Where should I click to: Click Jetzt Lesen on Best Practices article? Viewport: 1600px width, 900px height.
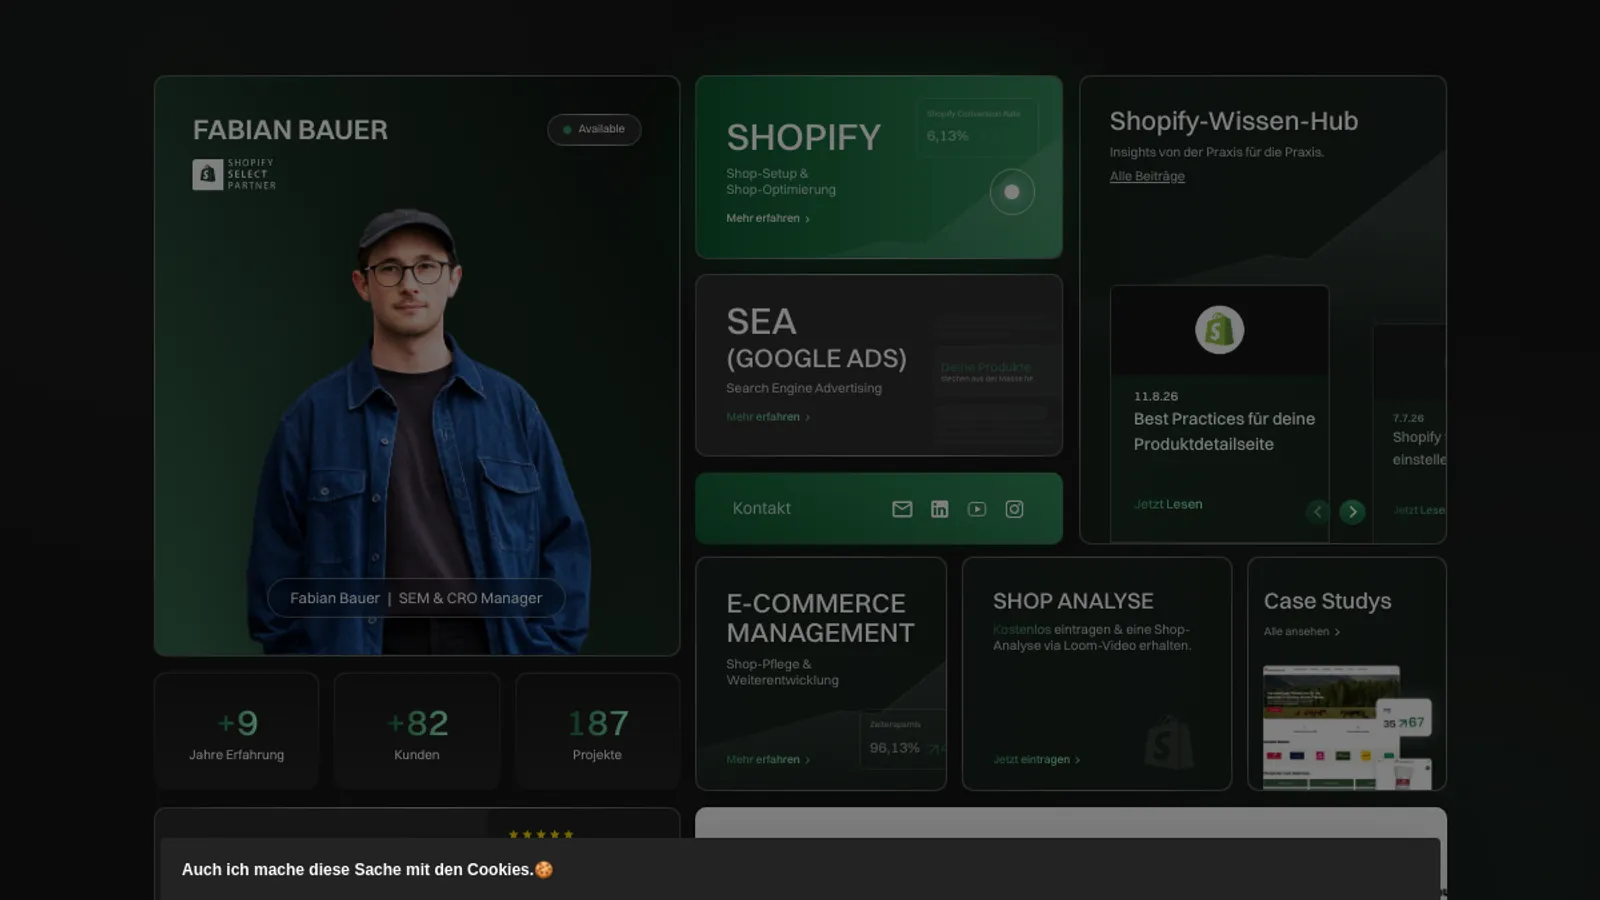tap(1168, 504)
